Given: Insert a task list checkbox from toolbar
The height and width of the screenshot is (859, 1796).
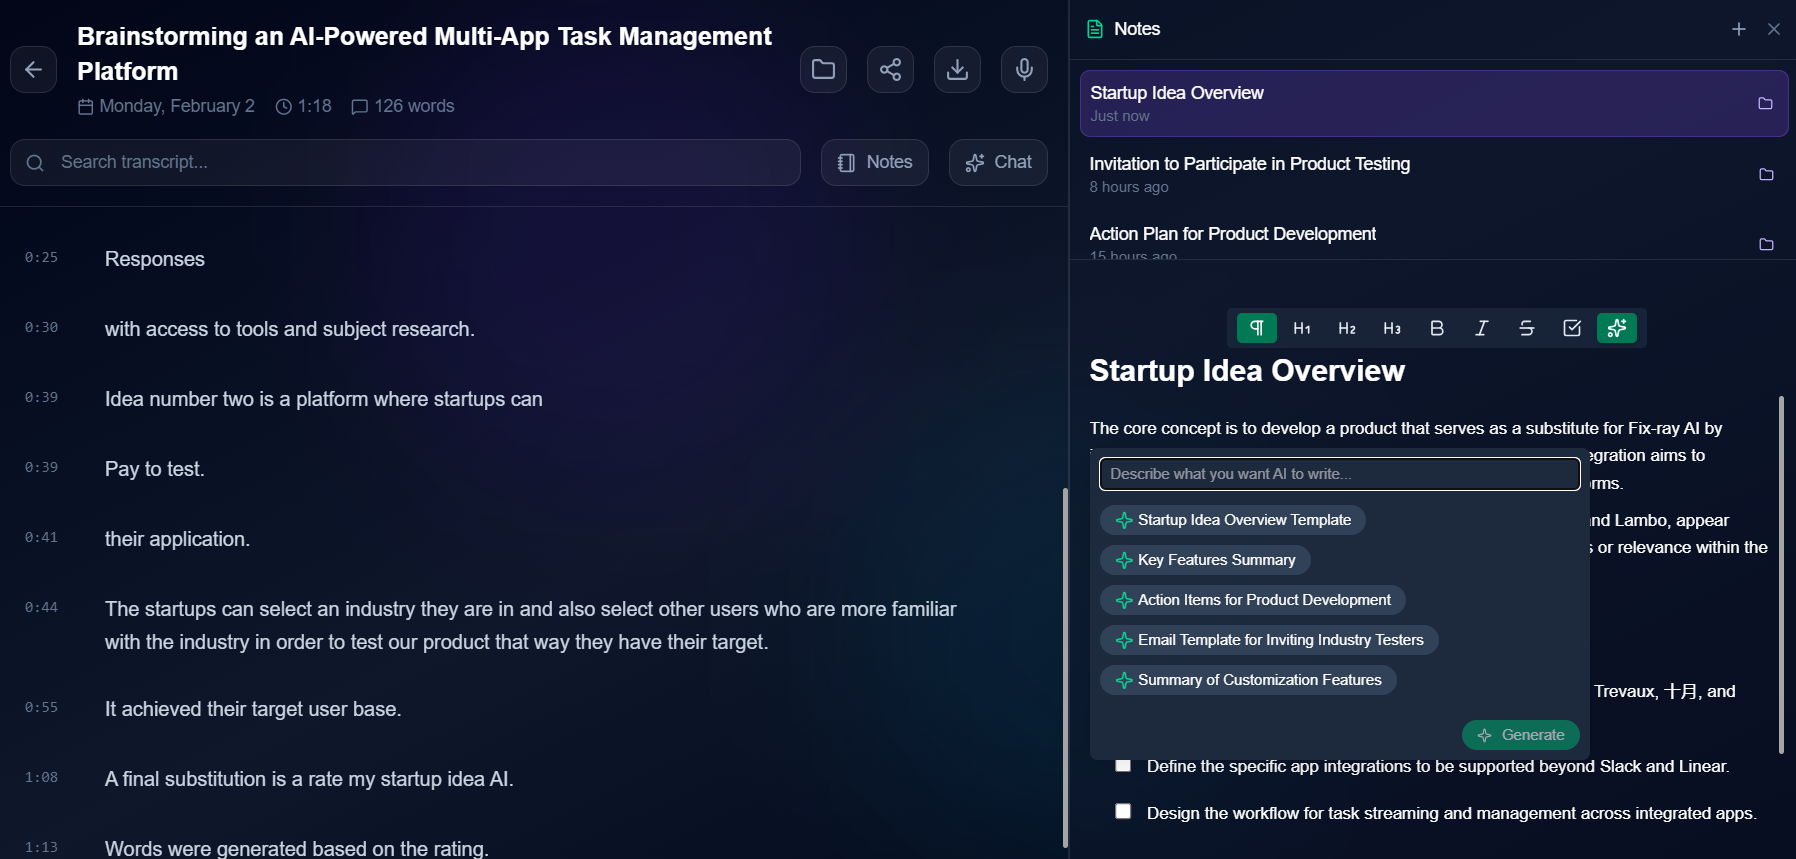Looking at the screenshot, I should (1572, 328).
